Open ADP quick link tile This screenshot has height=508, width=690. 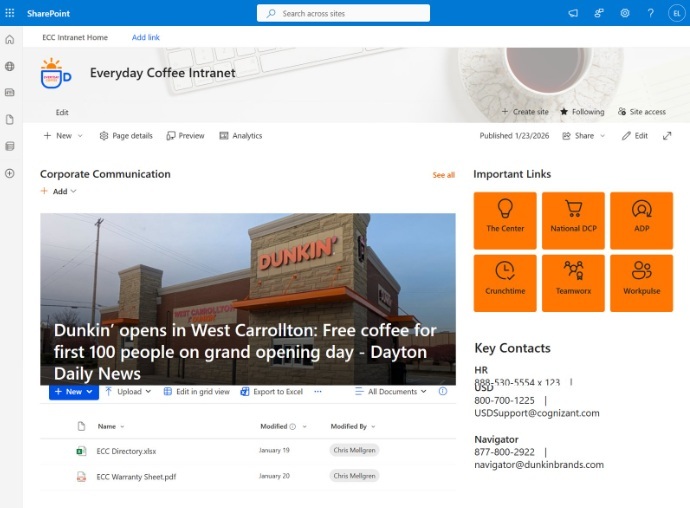[642, 221]
